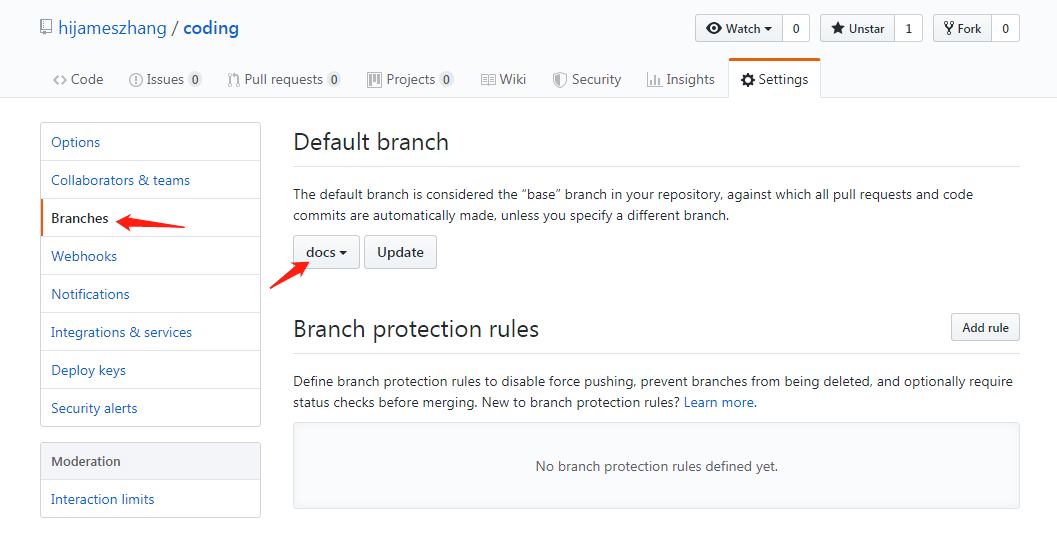
Task: Click the Update button
Action: coord(400,252)
